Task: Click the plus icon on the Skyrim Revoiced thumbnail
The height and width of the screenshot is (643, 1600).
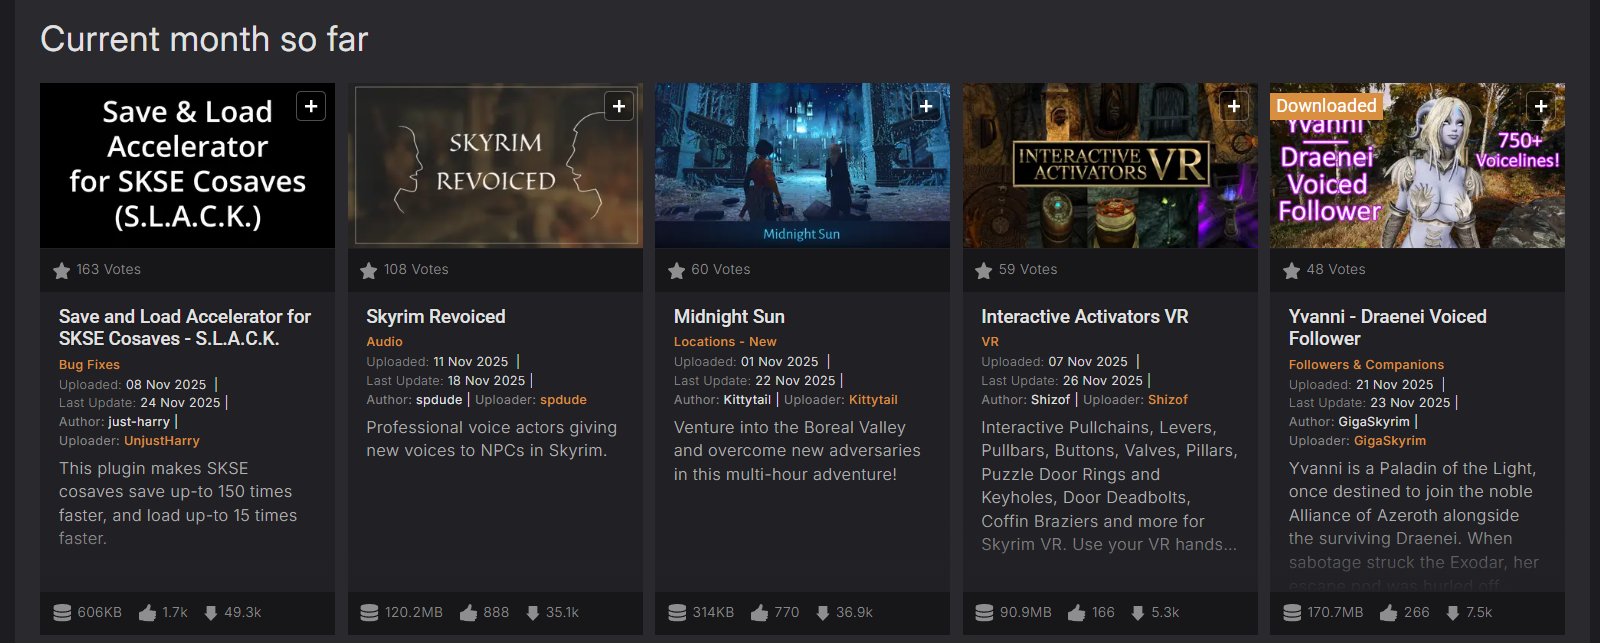Action: point(619,106)
